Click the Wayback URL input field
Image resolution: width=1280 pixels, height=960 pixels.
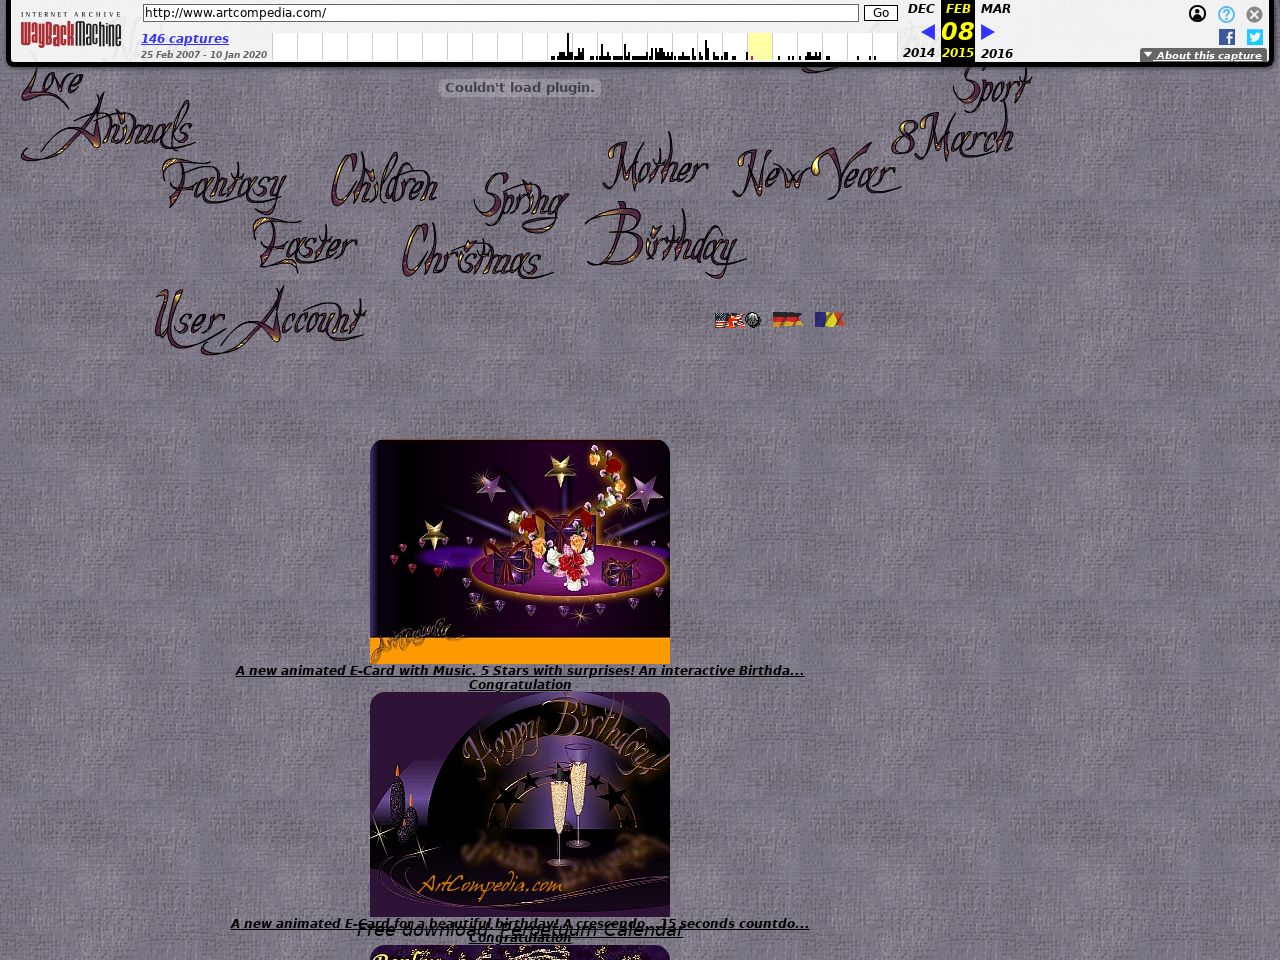(500, 13)
